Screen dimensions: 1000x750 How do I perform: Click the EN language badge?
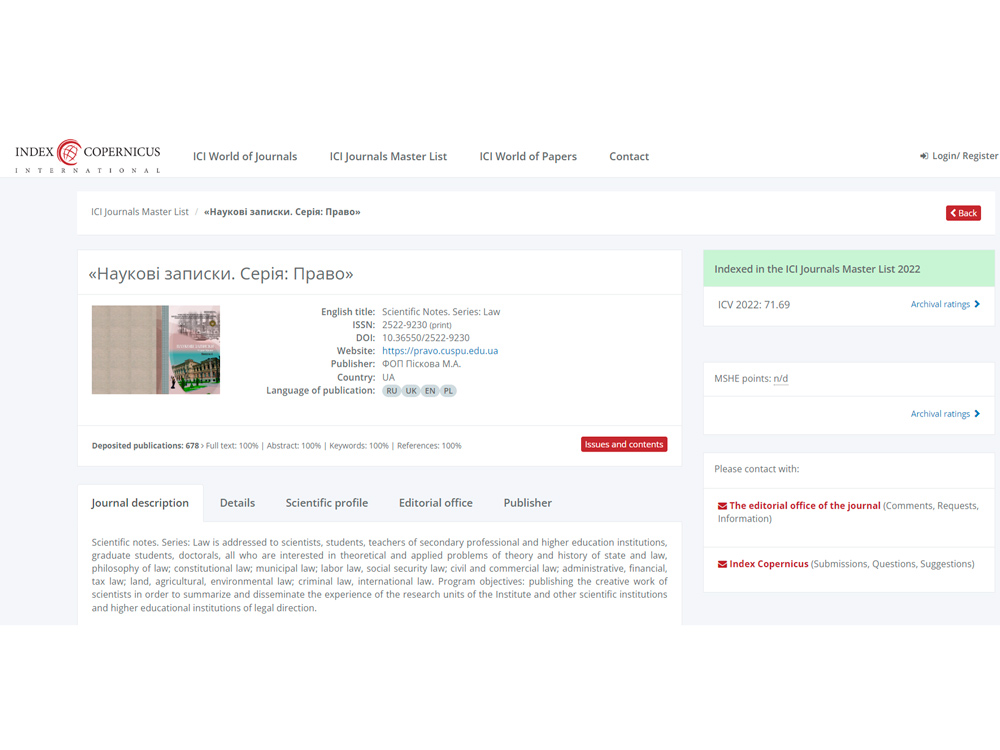(x=430, y=391)
